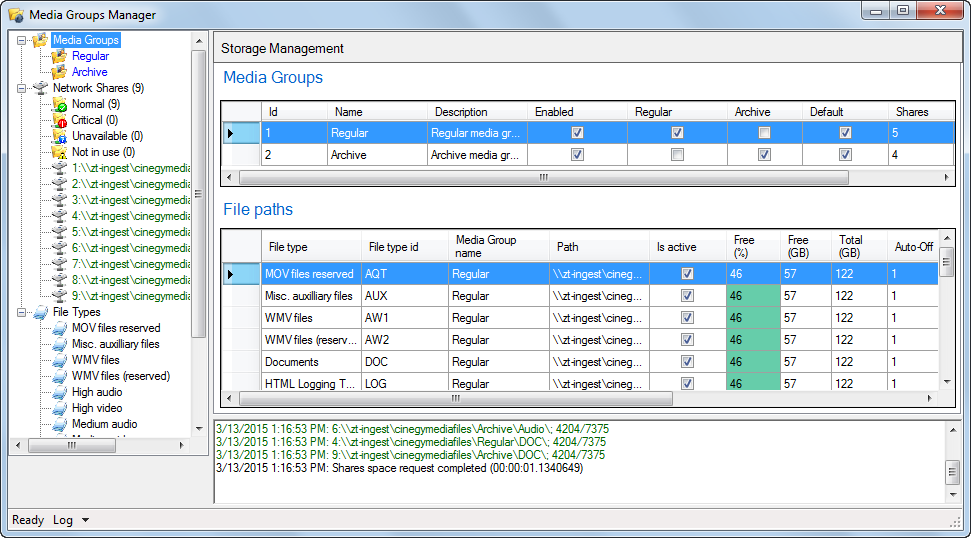Click the Unavailable (0) status icon
This screenshot has width=971, height=538.
point(59,136)
